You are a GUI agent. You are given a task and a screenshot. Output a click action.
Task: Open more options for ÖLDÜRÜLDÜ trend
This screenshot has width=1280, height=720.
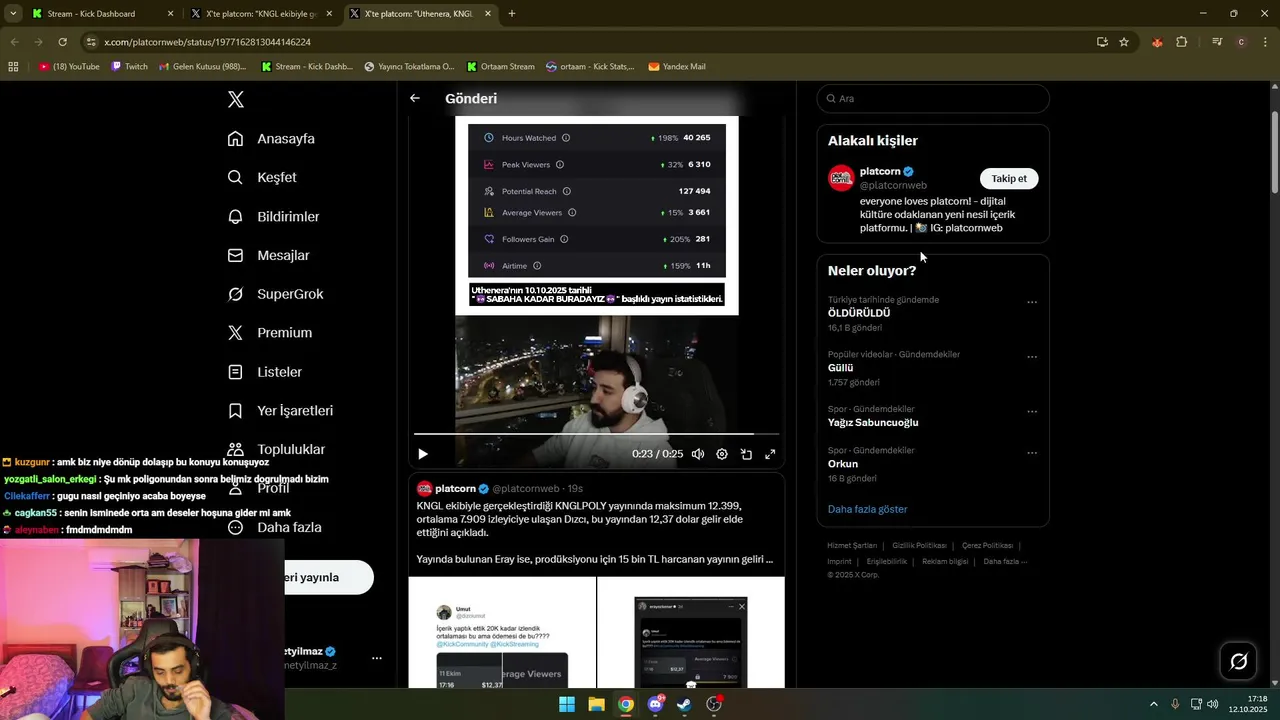[x=1032, y=302]
